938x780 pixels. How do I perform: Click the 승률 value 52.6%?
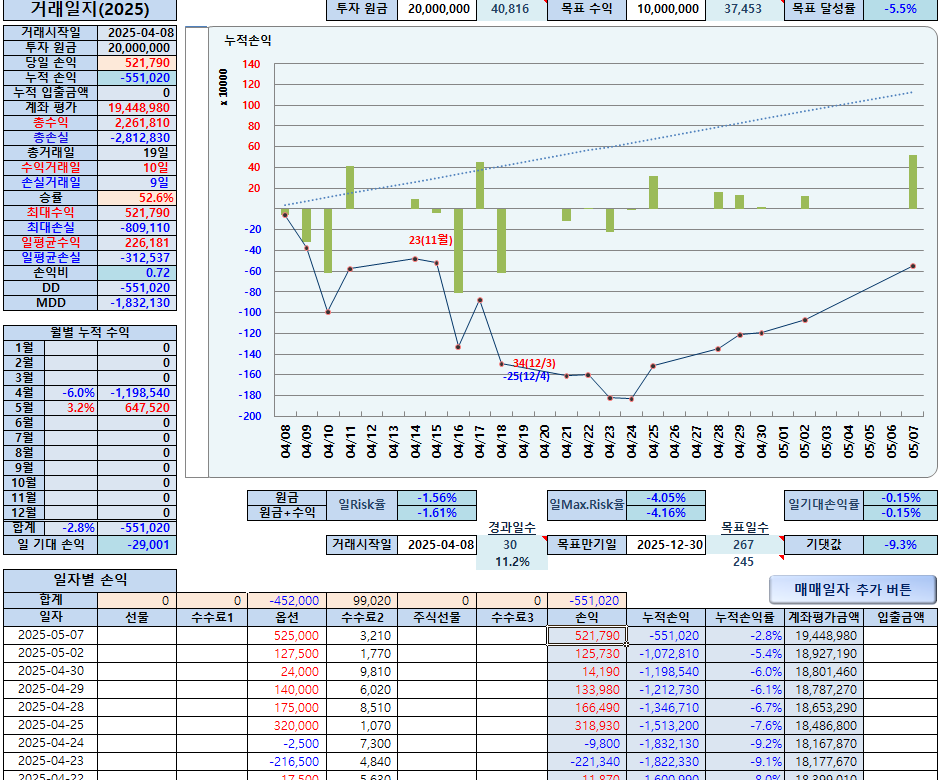click(x=137, y=197)
